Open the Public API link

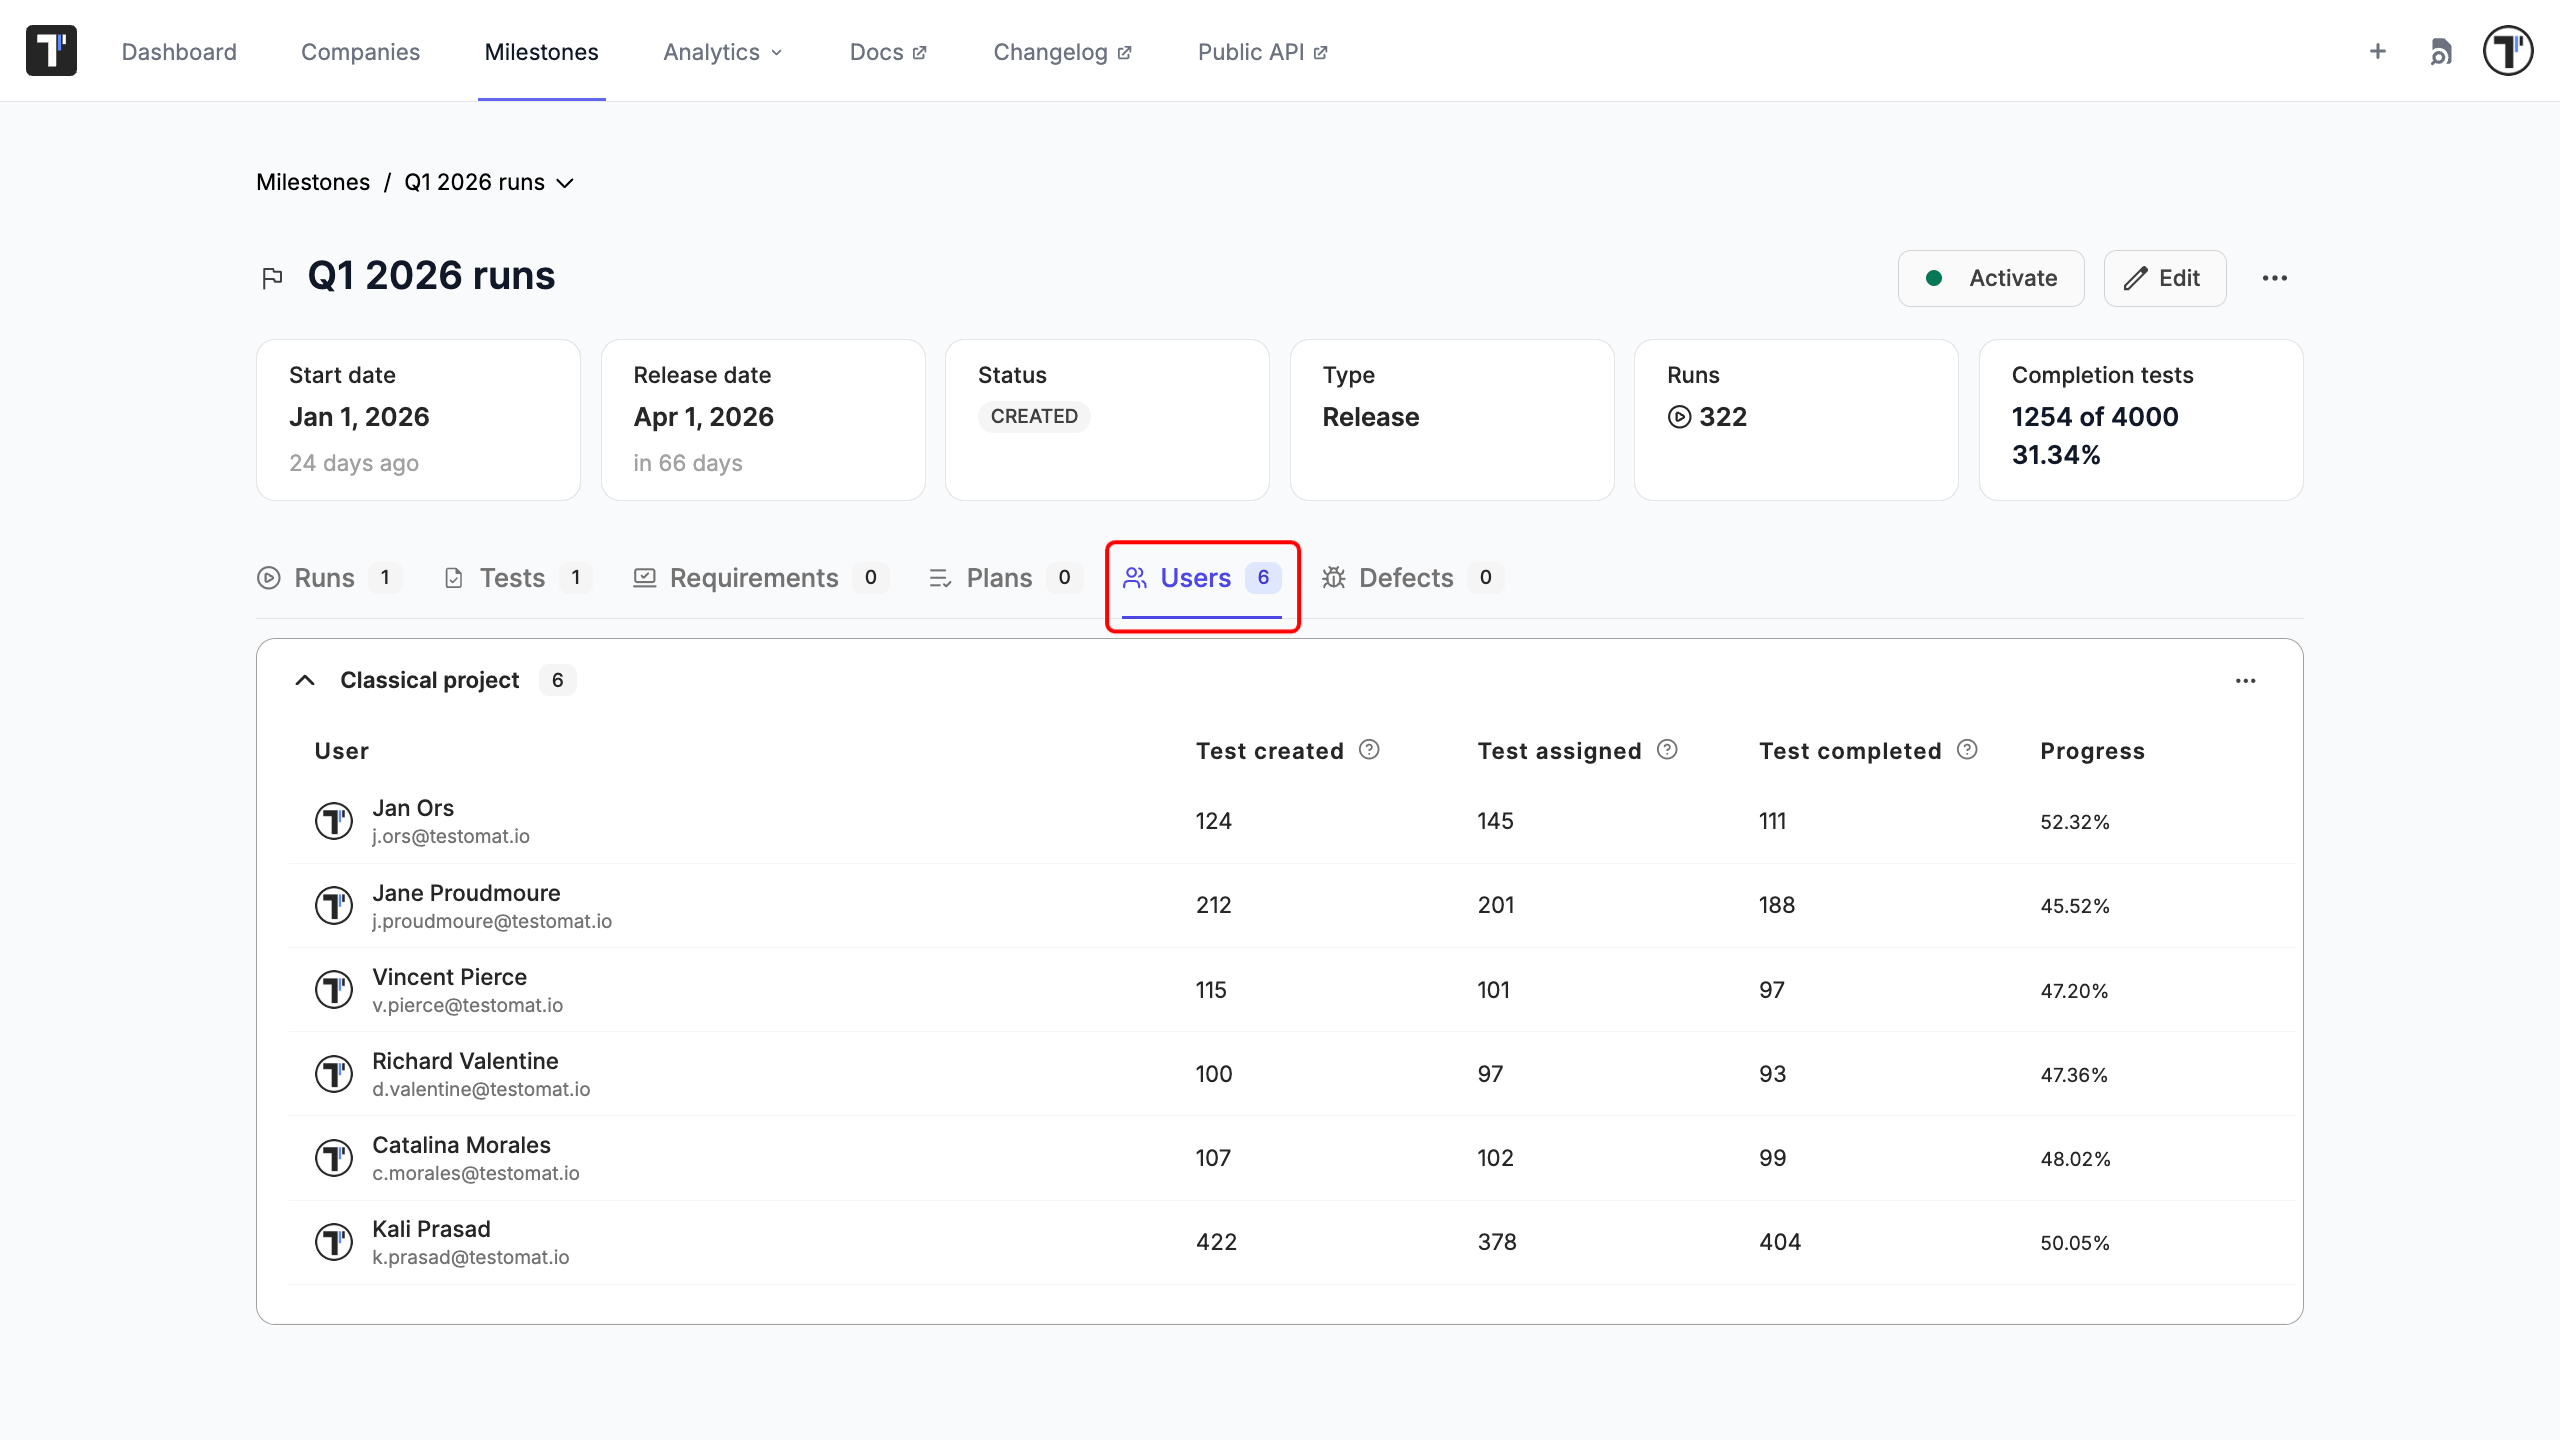click(x=1263, y=52)
